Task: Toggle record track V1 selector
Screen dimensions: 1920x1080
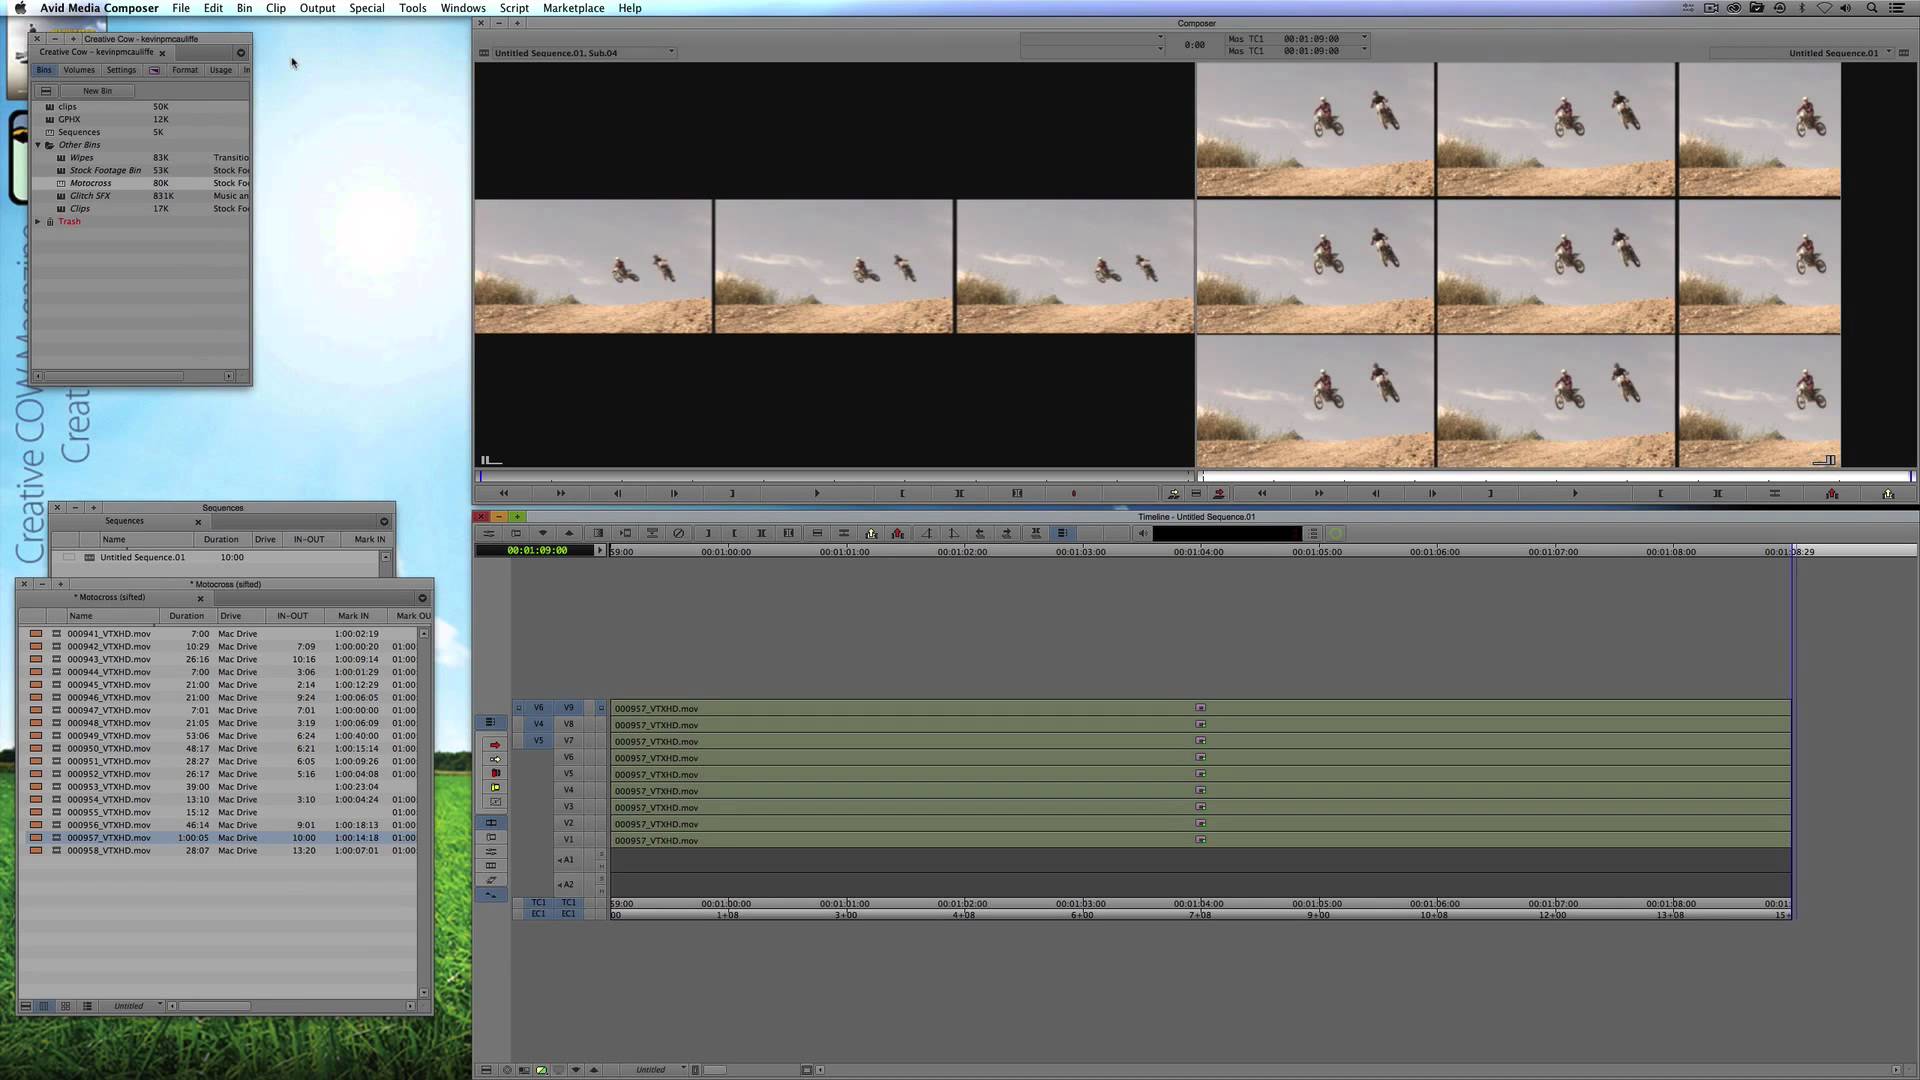Action: (569, 840)
